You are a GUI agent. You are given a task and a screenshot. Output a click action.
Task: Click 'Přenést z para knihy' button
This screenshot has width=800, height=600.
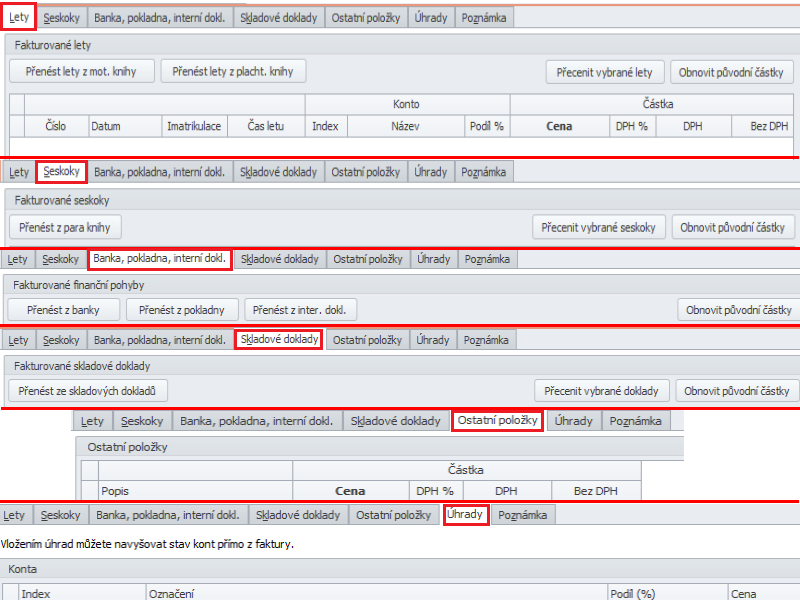point(66,227)
